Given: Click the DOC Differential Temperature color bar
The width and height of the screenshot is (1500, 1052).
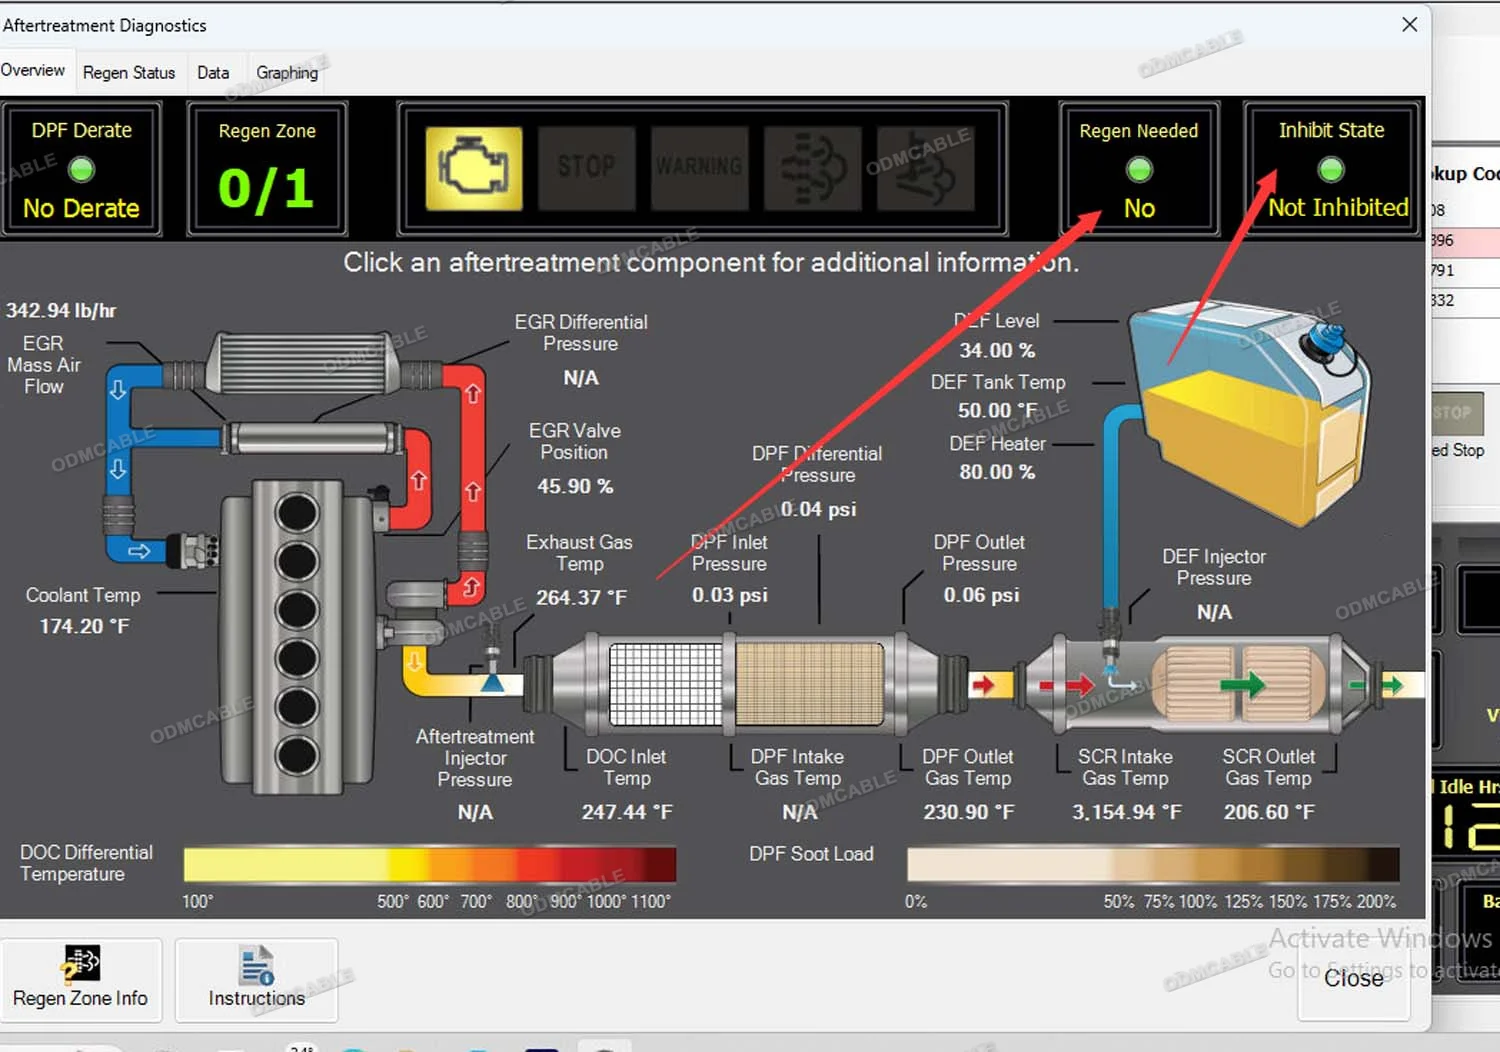Looking at the screenshot, I should click(430, 864).
